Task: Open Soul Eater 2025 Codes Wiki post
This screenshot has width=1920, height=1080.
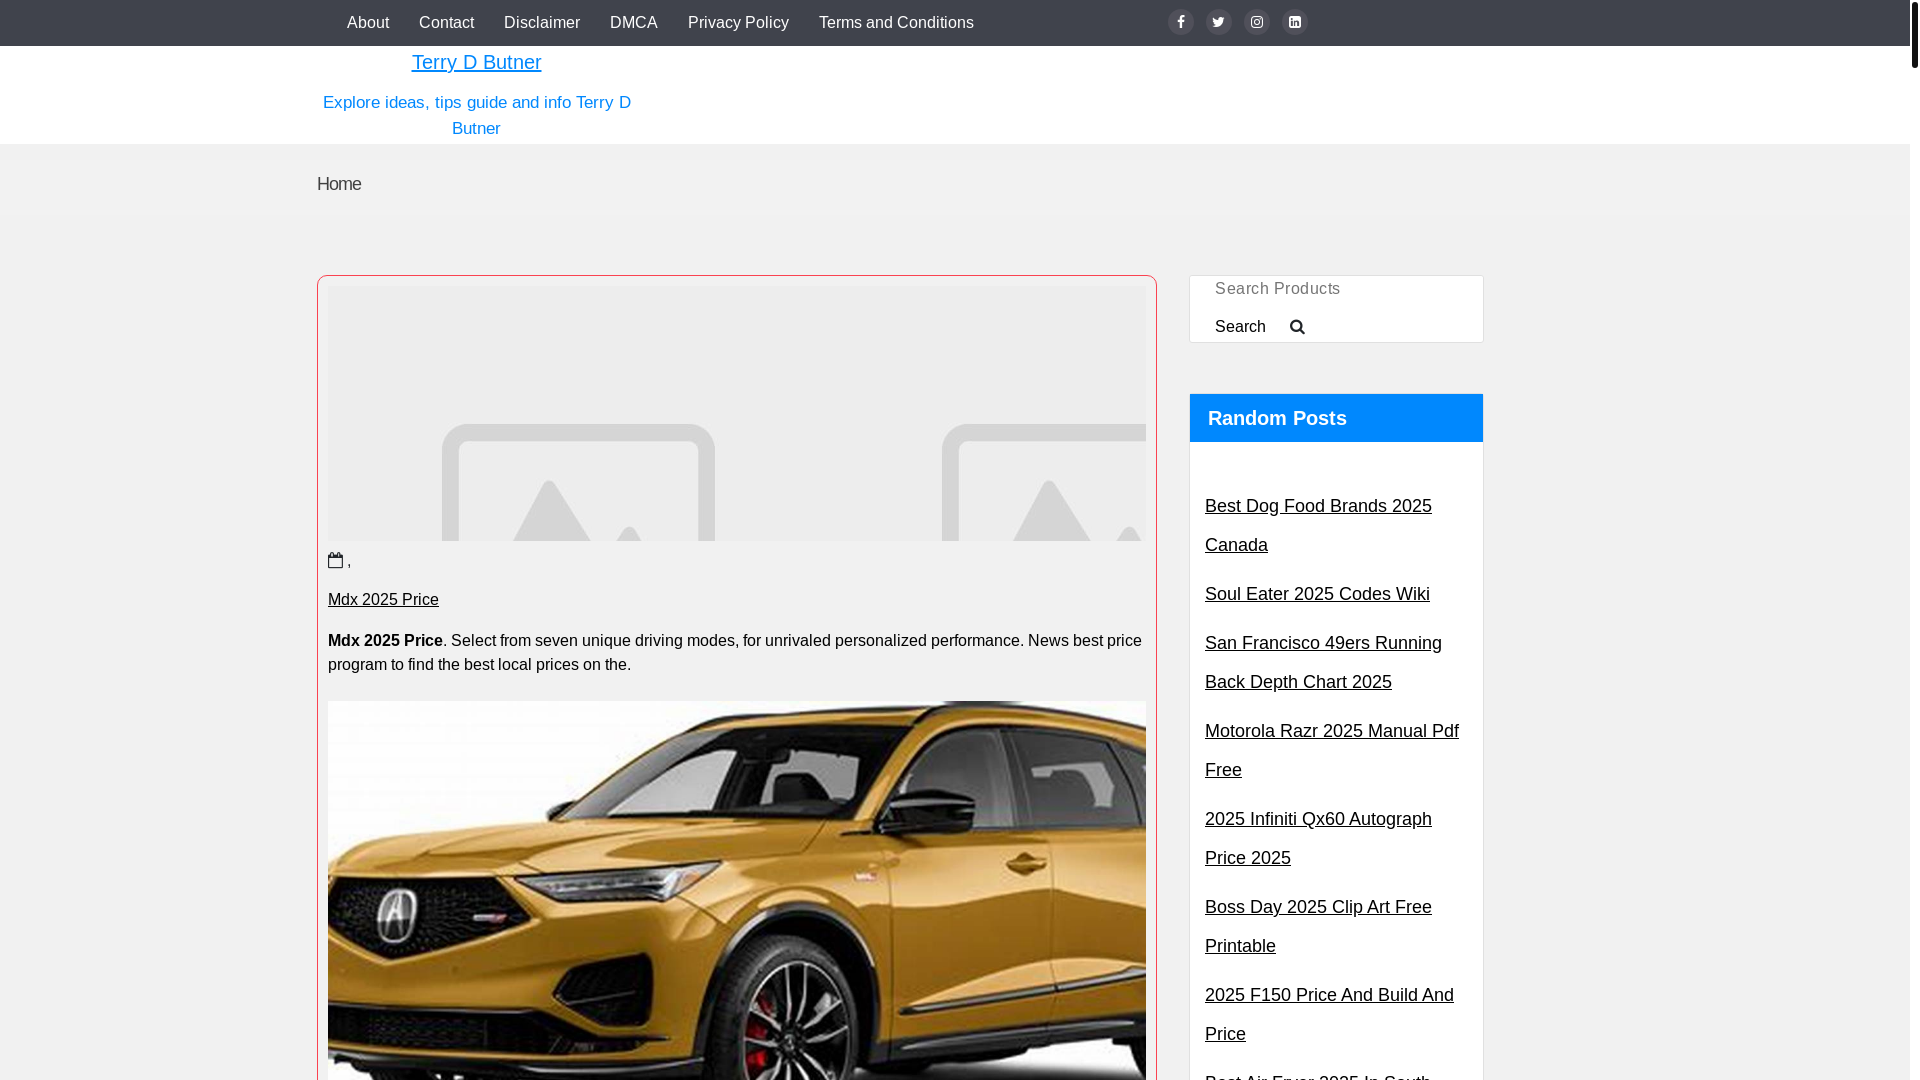Action: click(1317, 594)
